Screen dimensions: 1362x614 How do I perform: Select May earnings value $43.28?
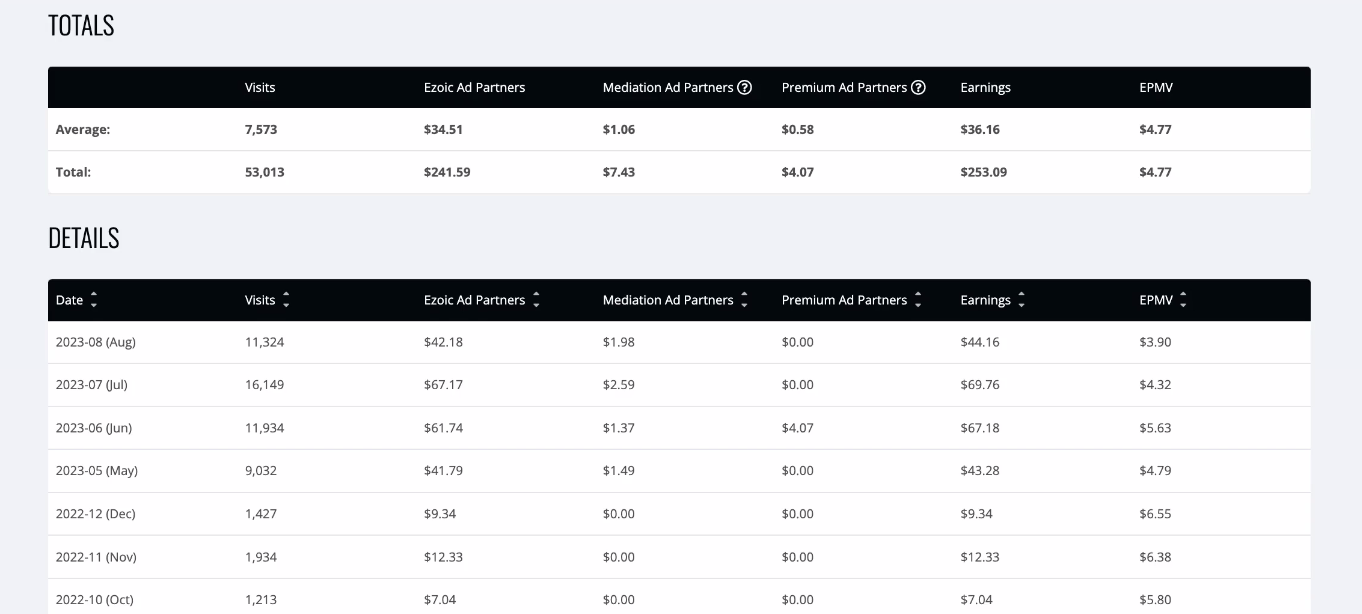coord(980,471)
